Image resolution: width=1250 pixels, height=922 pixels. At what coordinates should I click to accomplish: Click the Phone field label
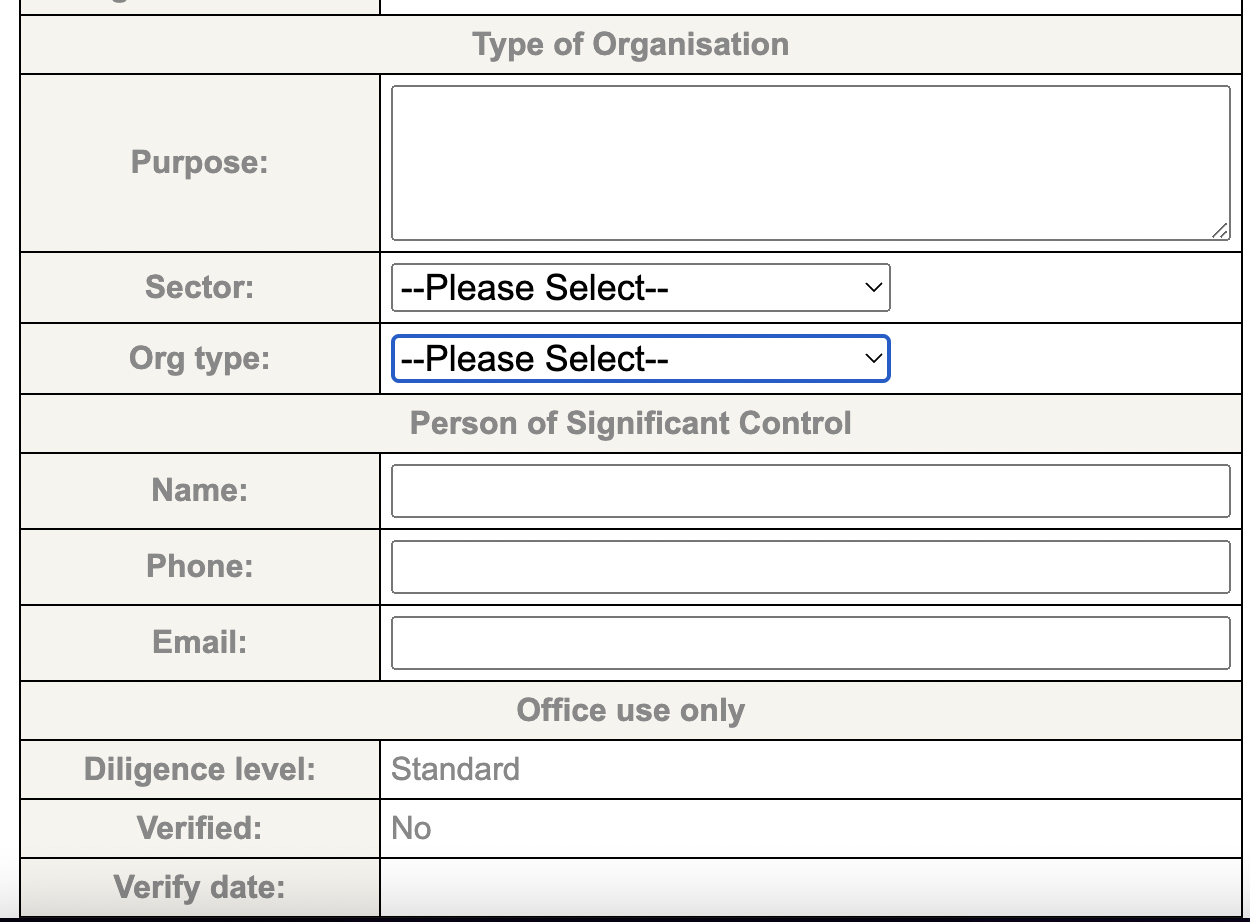pyautogui.click(x=200, y=566)
